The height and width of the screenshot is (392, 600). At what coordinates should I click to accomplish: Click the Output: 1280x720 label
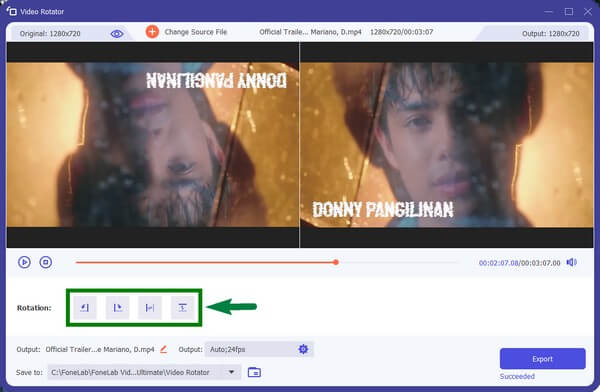click(x=551, y=34)
